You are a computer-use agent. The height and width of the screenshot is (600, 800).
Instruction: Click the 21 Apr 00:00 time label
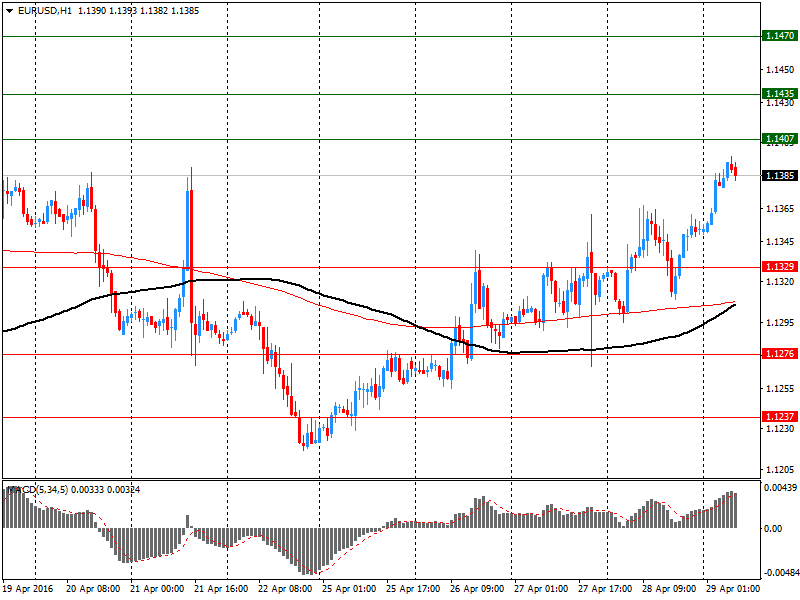[x=157, y=589]
